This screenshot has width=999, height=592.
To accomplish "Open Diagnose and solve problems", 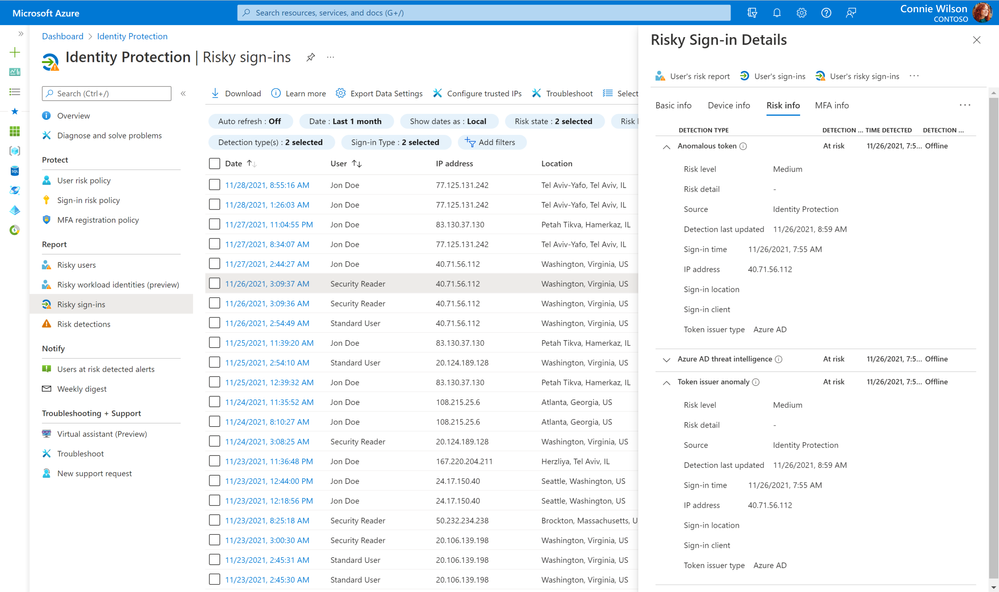I will coord(109,136).
